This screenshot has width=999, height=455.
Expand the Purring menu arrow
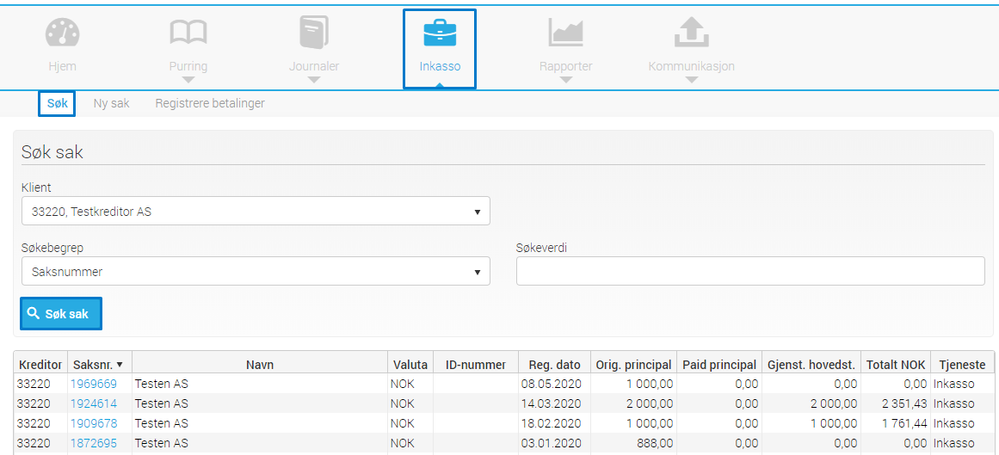(x=188, y=80)
